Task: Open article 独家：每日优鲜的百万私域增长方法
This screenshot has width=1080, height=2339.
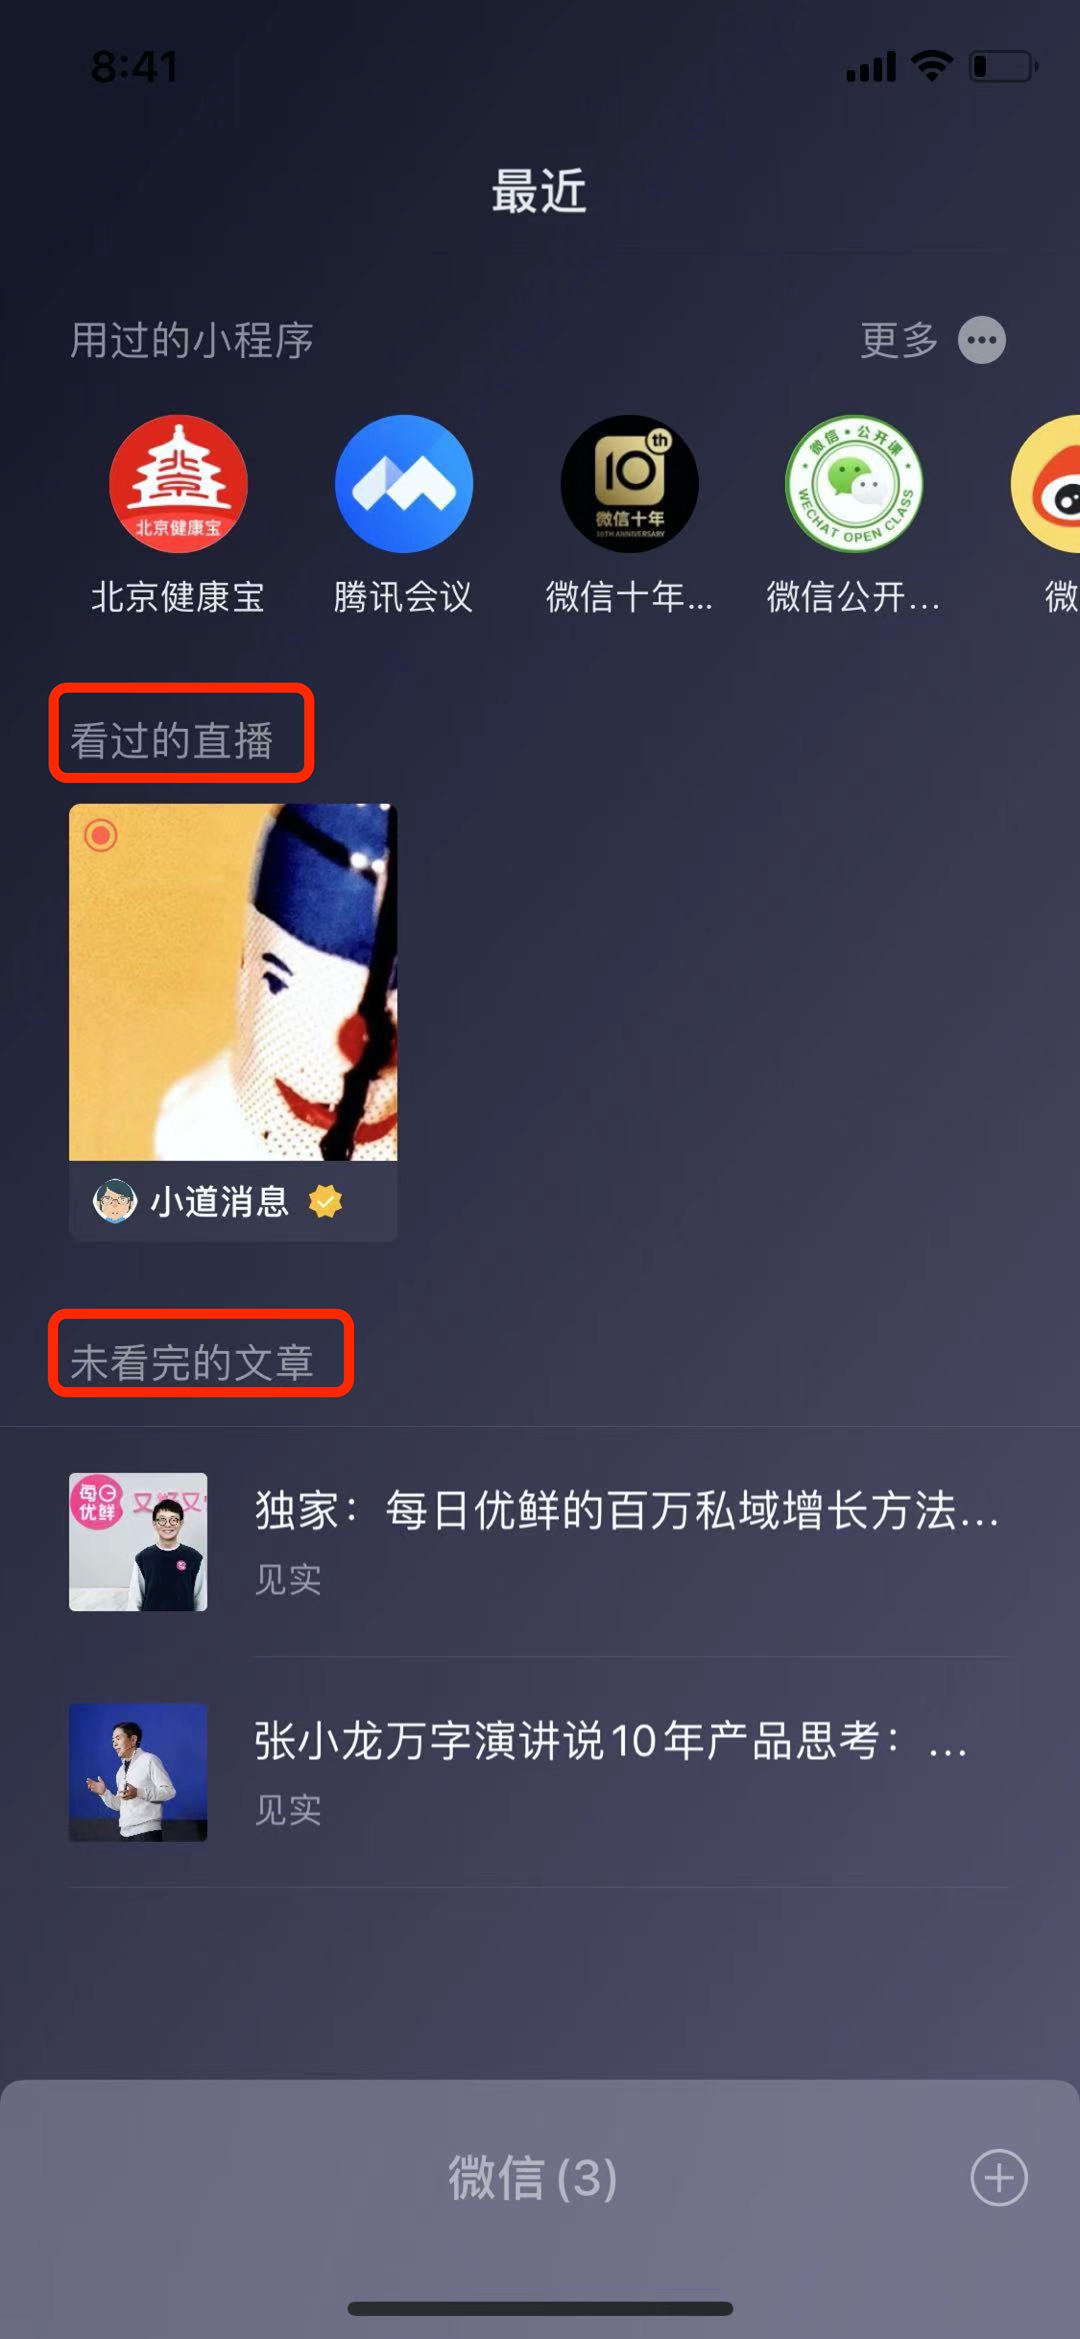Action: click(627, 1510)
